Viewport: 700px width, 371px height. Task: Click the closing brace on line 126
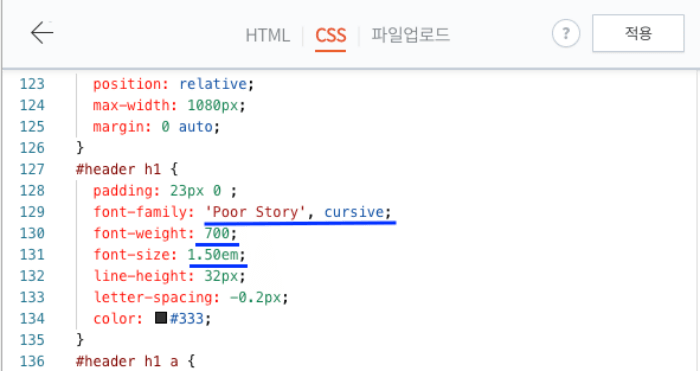click(80, 147)
